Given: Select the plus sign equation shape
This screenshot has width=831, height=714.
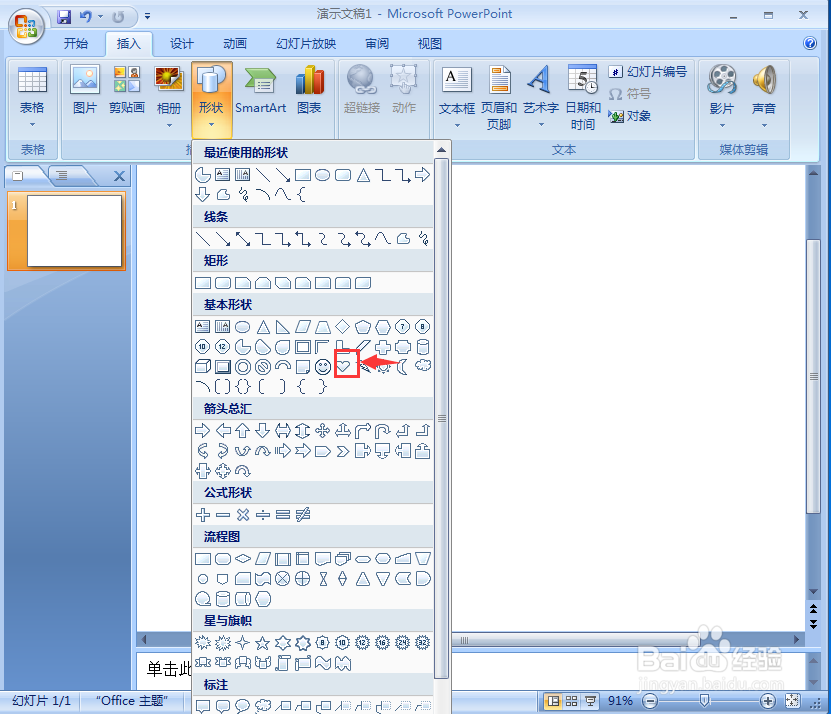Looking at the screenshot, I should pos(202,514).
